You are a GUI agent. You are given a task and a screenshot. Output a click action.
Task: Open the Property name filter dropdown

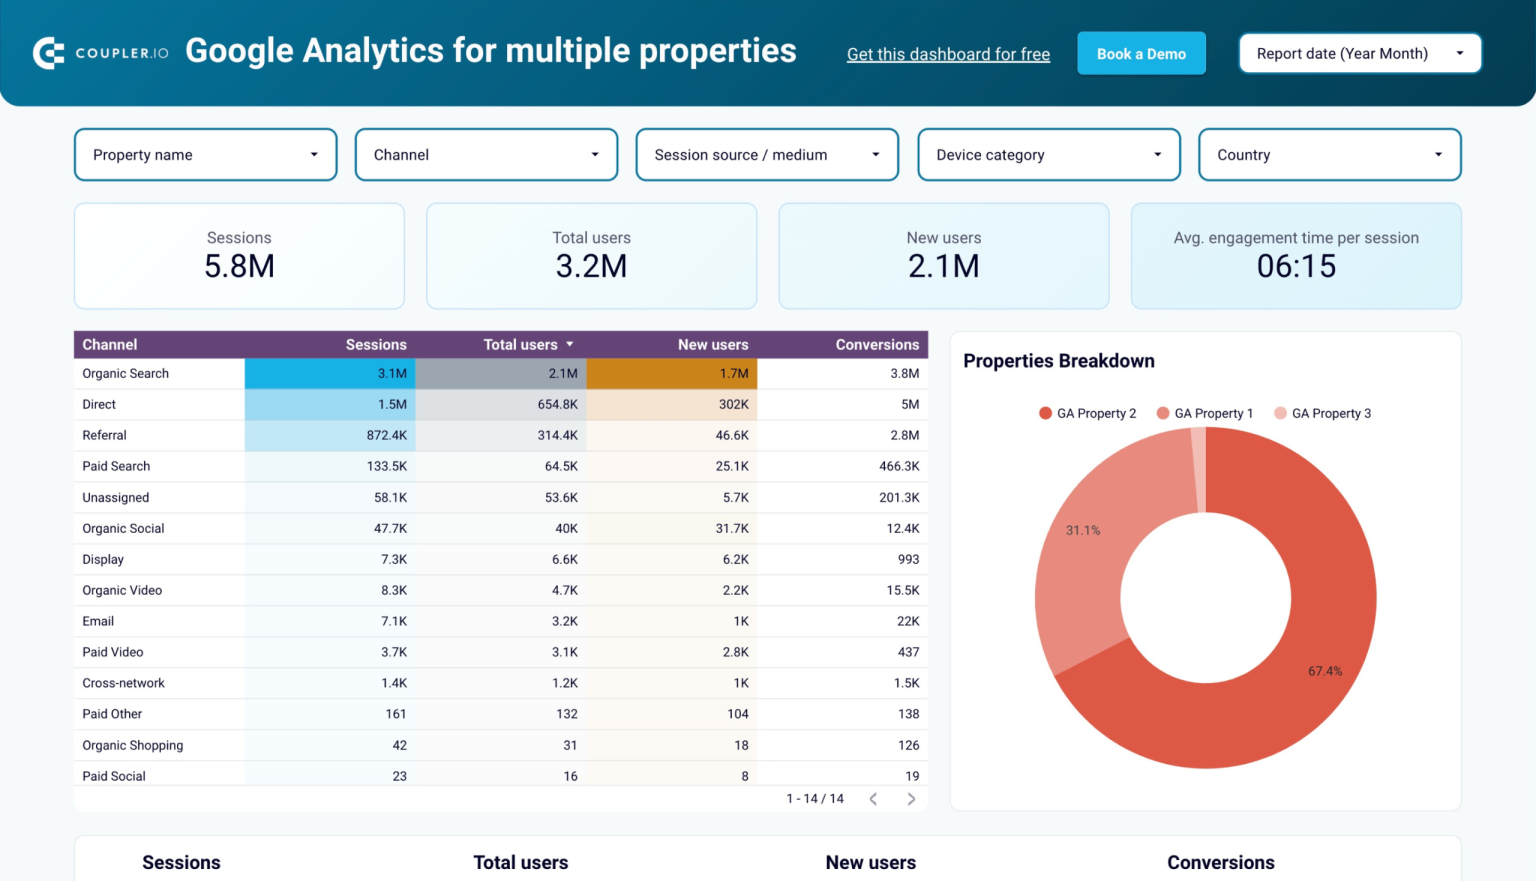[x=204, y=154]
